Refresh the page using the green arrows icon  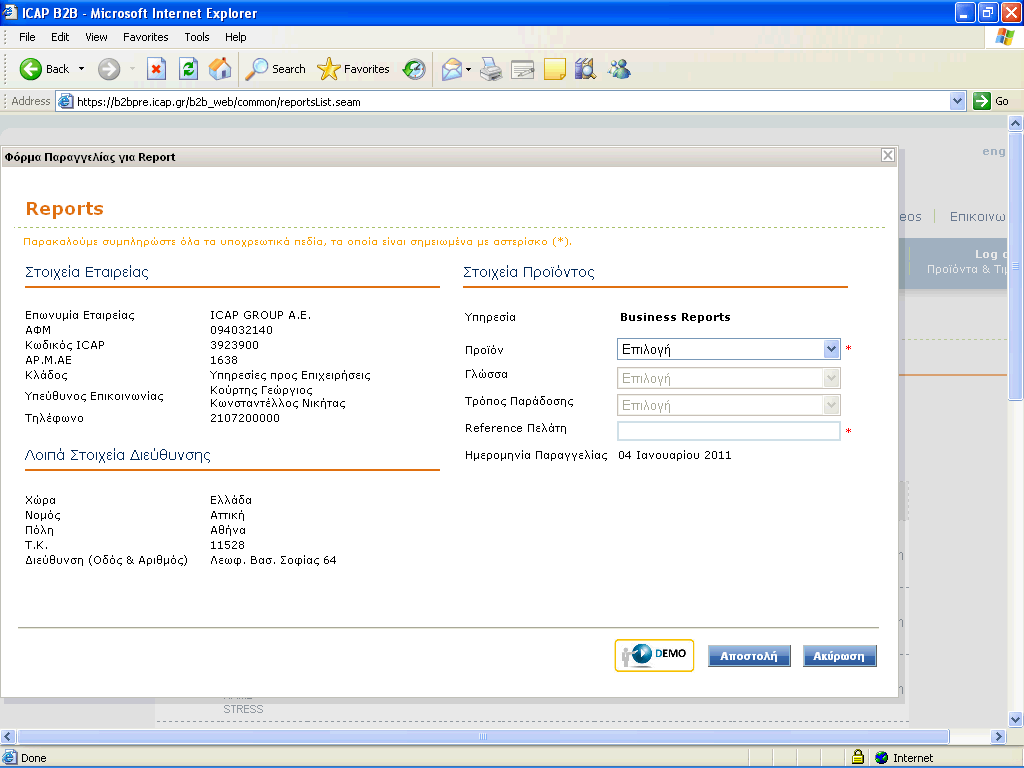(188, 69)
